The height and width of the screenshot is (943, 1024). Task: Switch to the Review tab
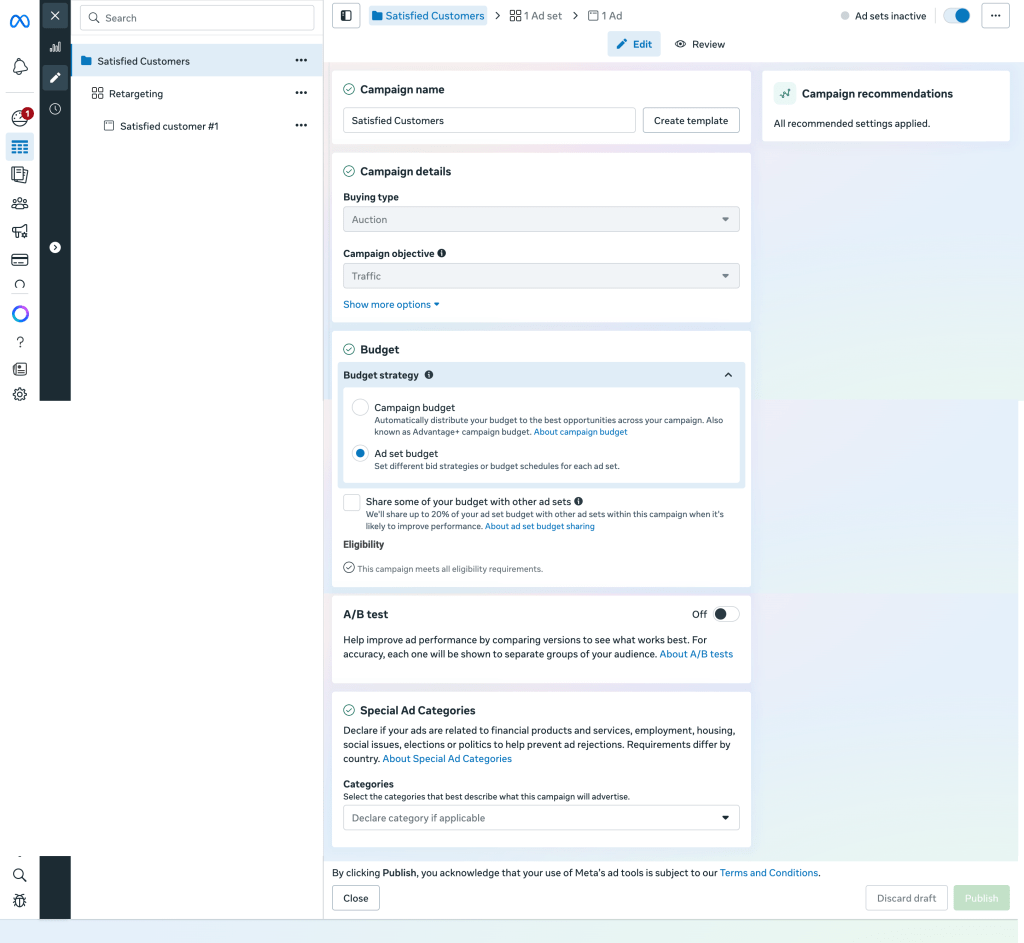tap(700, 44)
